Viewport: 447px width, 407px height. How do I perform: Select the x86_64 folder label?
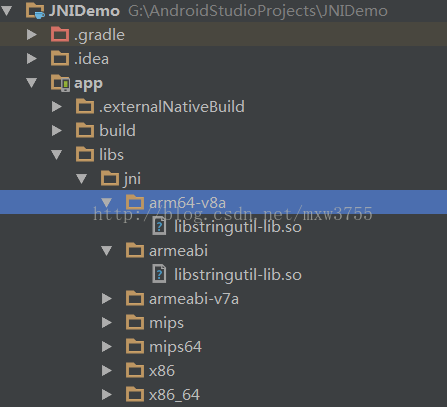coord(174,395)
